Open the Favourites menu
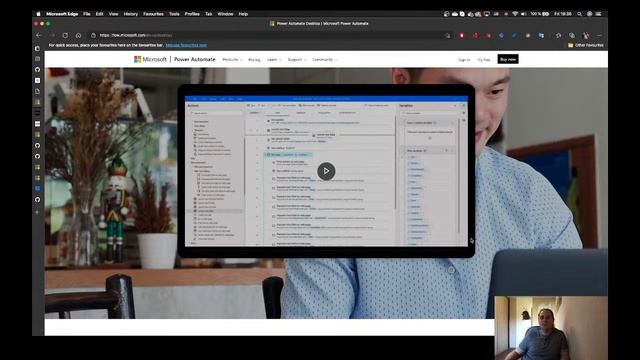Image resolution: width=640 pixels, height=360 pixels. 153,14
